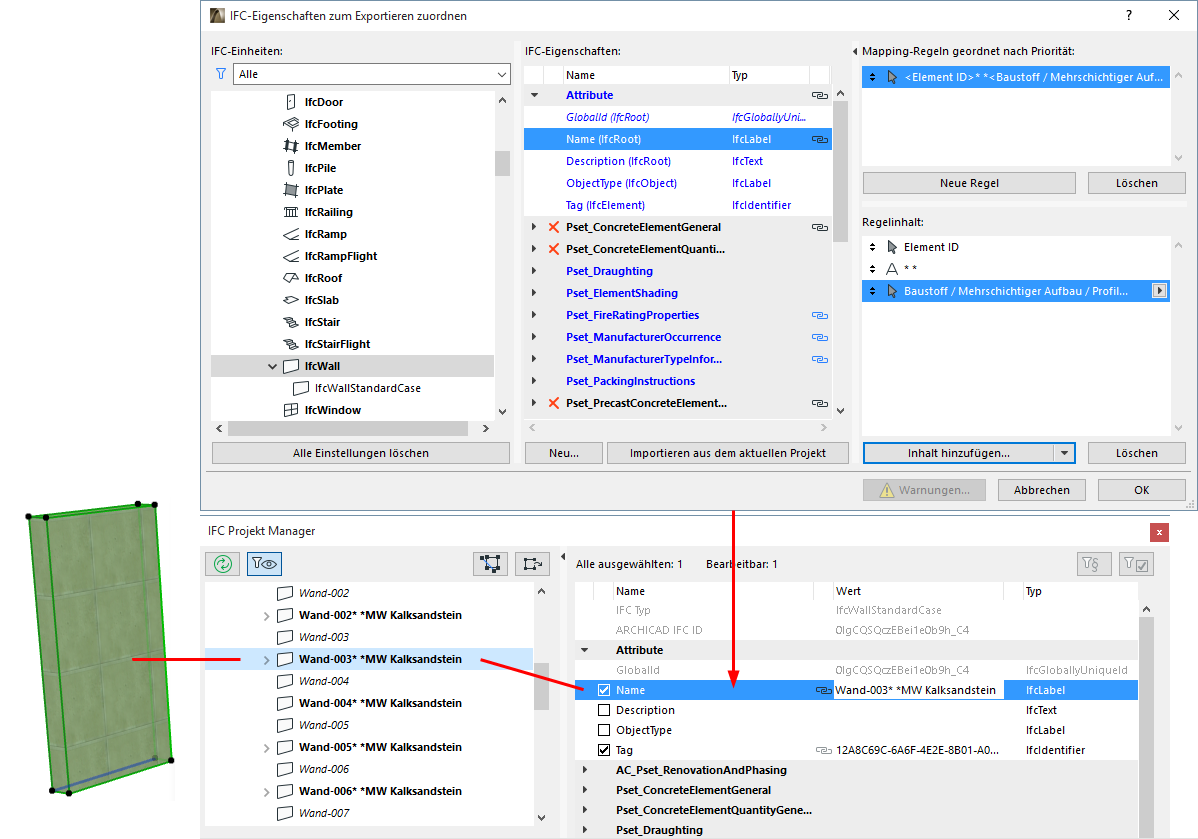Toggle the filter visible elements eye icon
1198x839 pixels.
point(264,564)
